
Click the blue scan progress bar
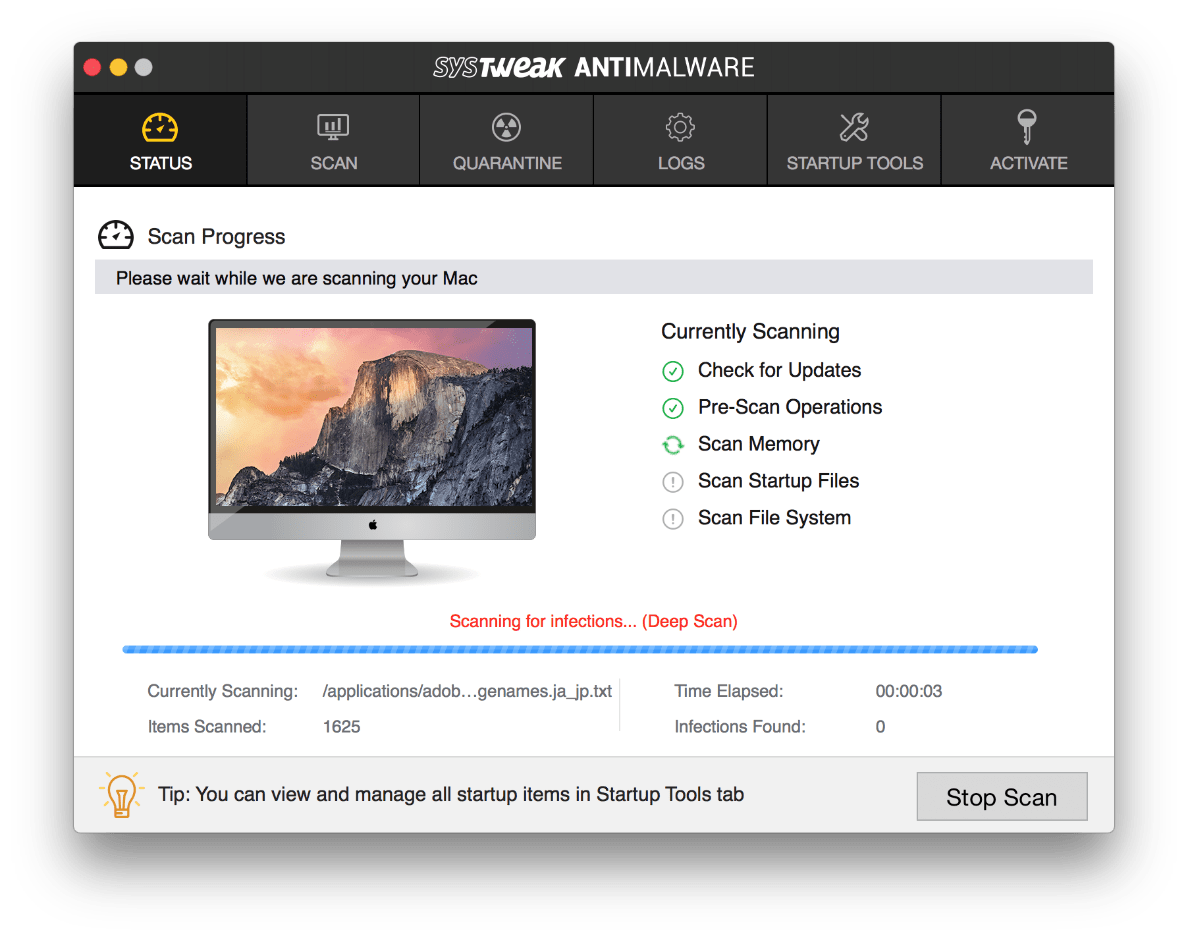tap(580, 649)
